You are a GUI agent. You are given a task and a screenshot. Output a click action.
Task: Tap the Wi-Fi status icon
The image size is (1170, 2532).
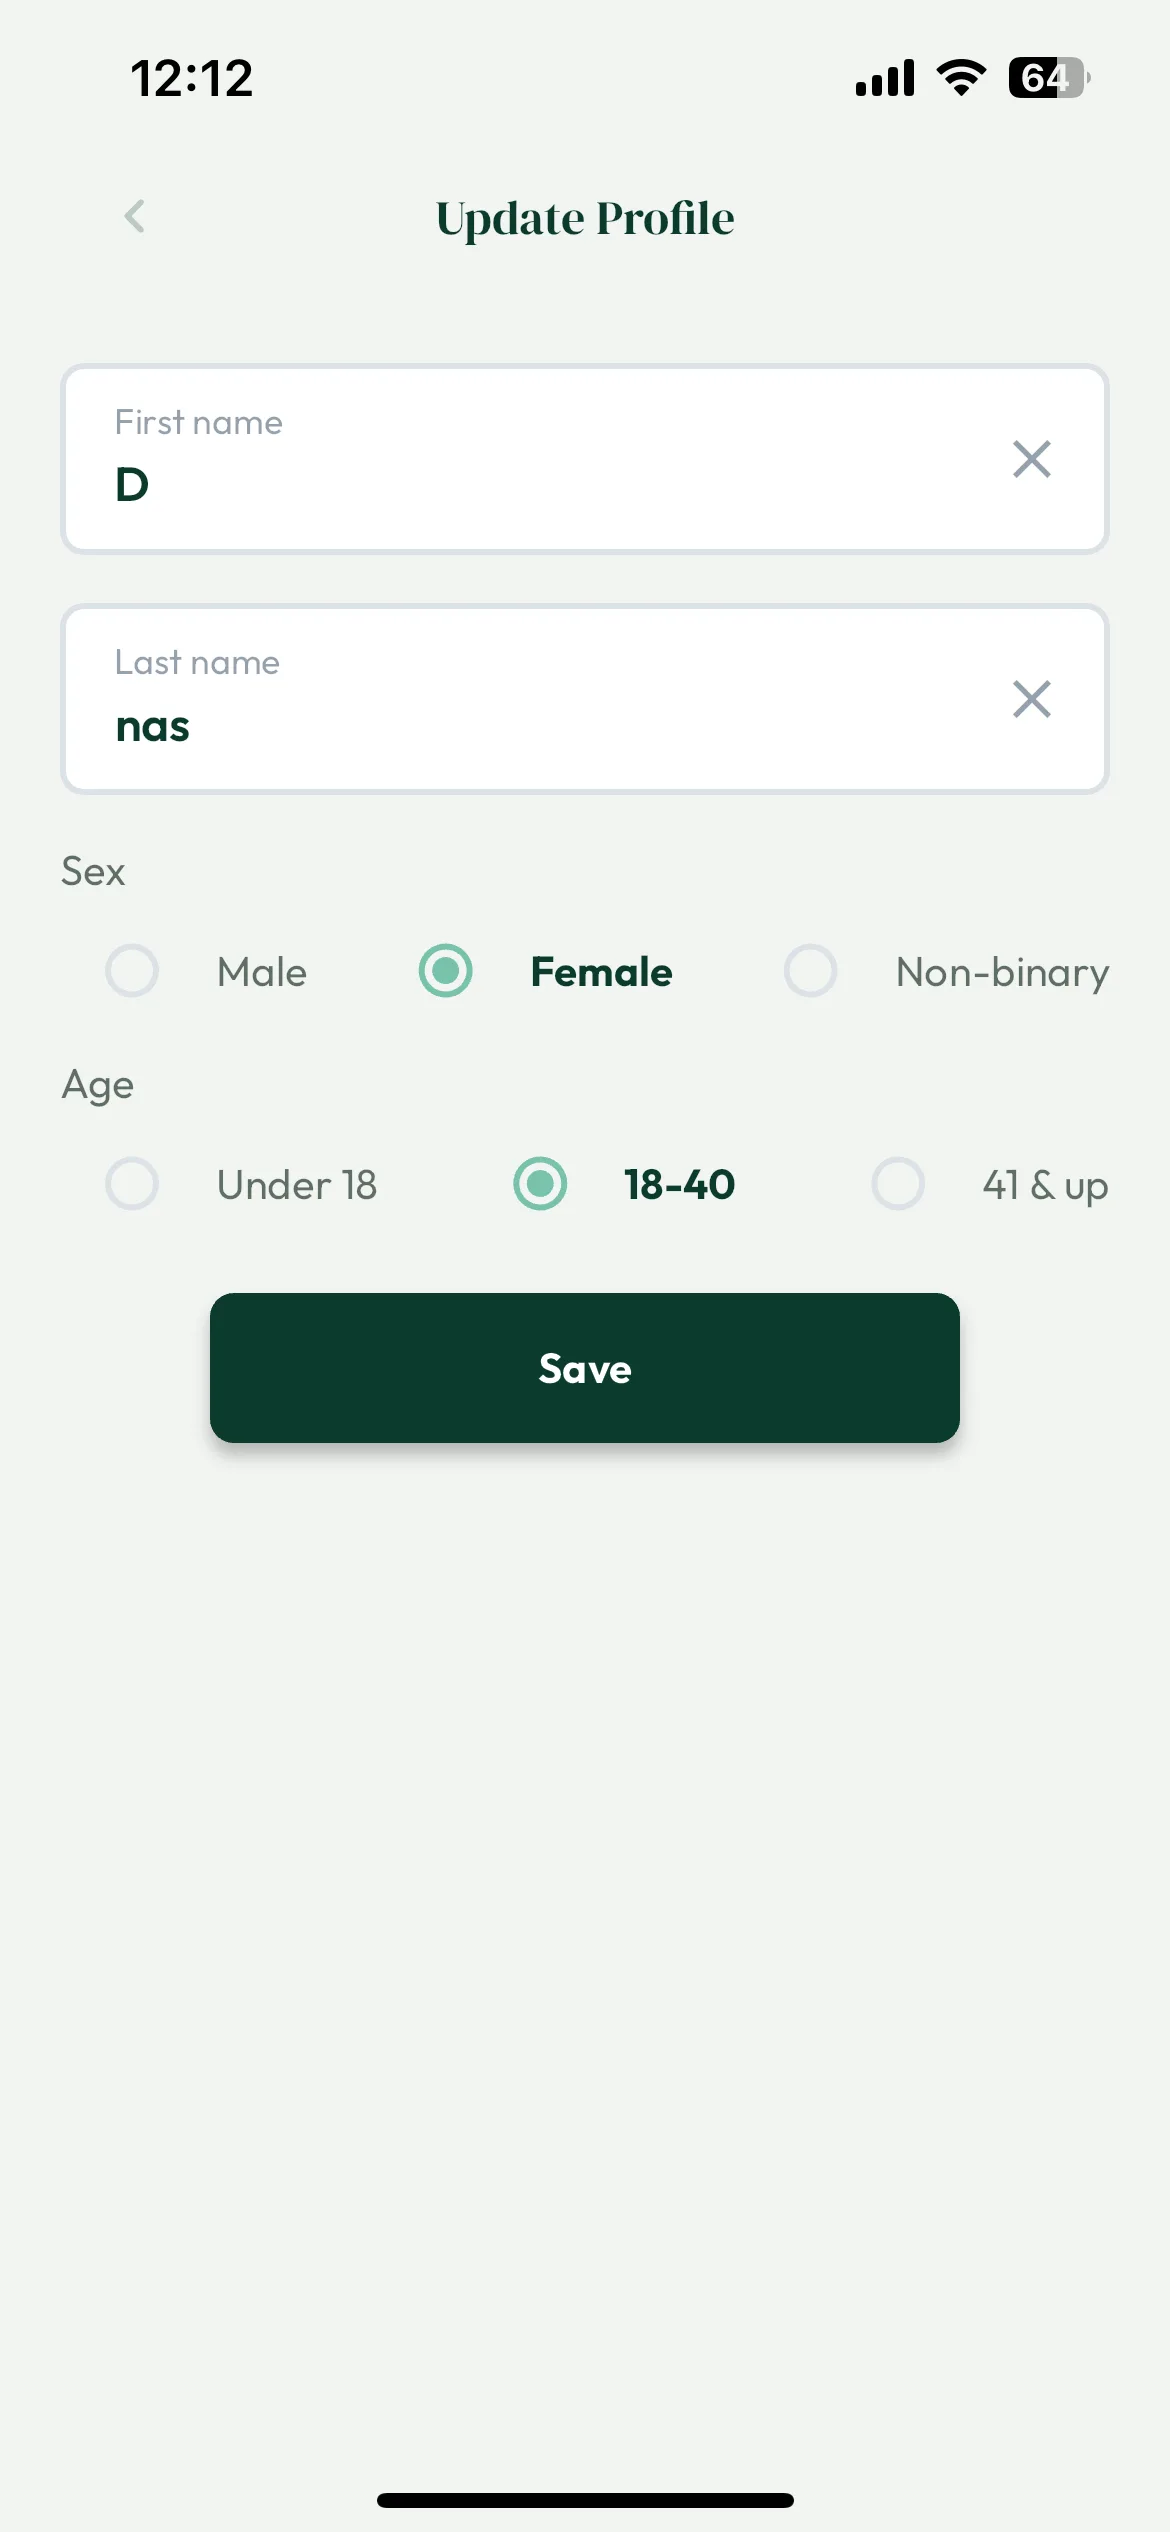961,78
